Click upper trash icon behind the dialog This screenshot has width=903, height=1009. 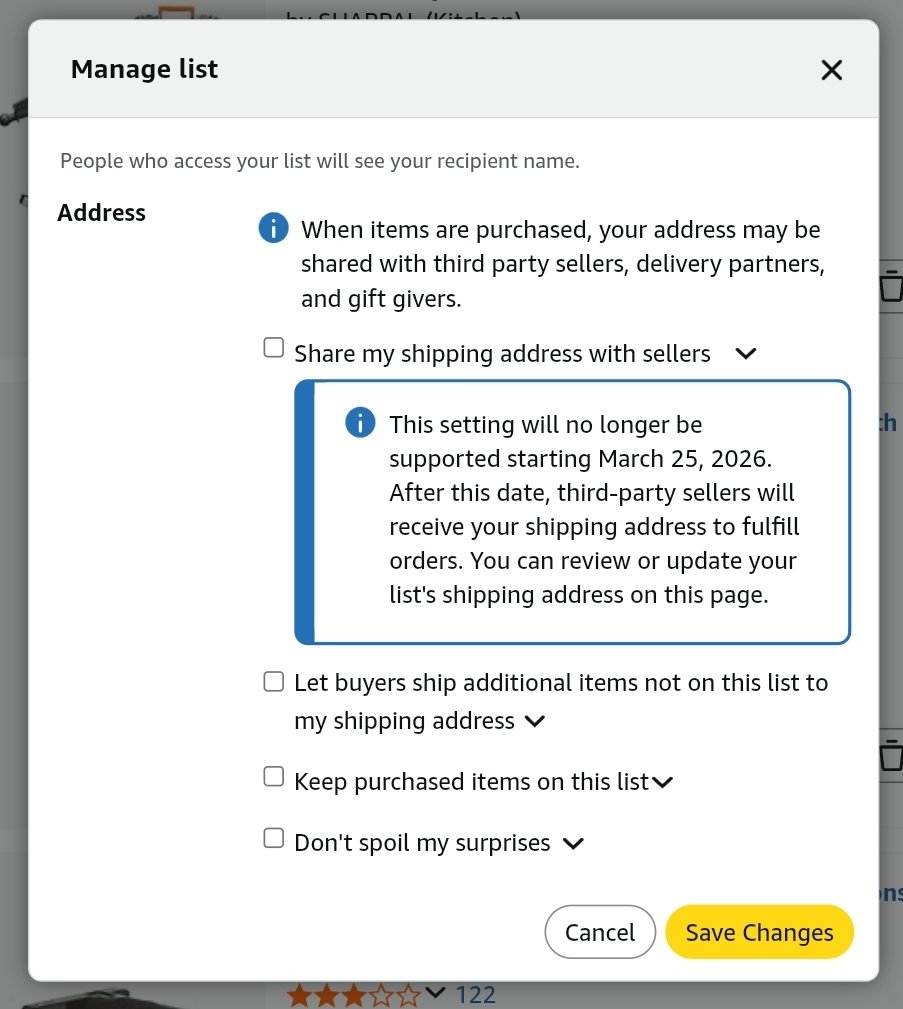pos(891,286)
